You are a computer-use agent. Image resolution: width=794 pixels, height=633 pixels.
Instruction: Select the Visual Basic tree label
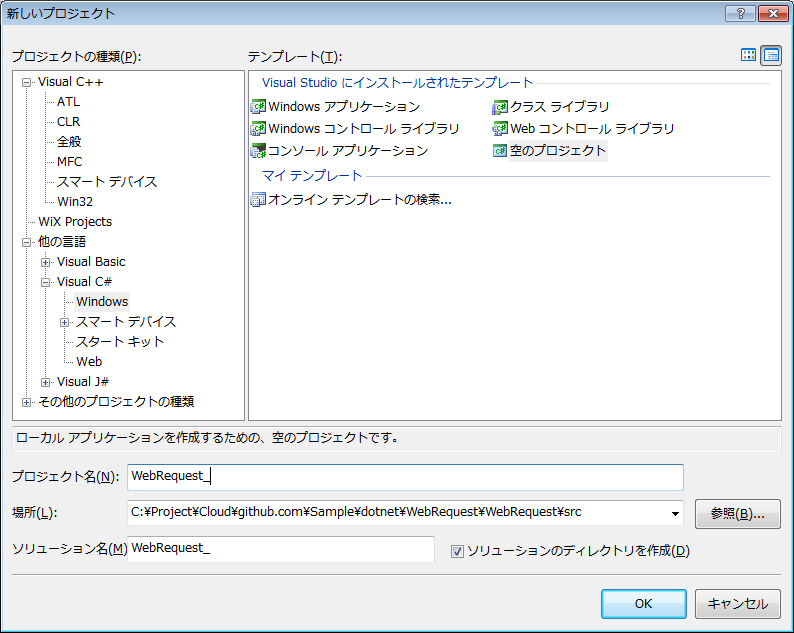tap(91, 262)
